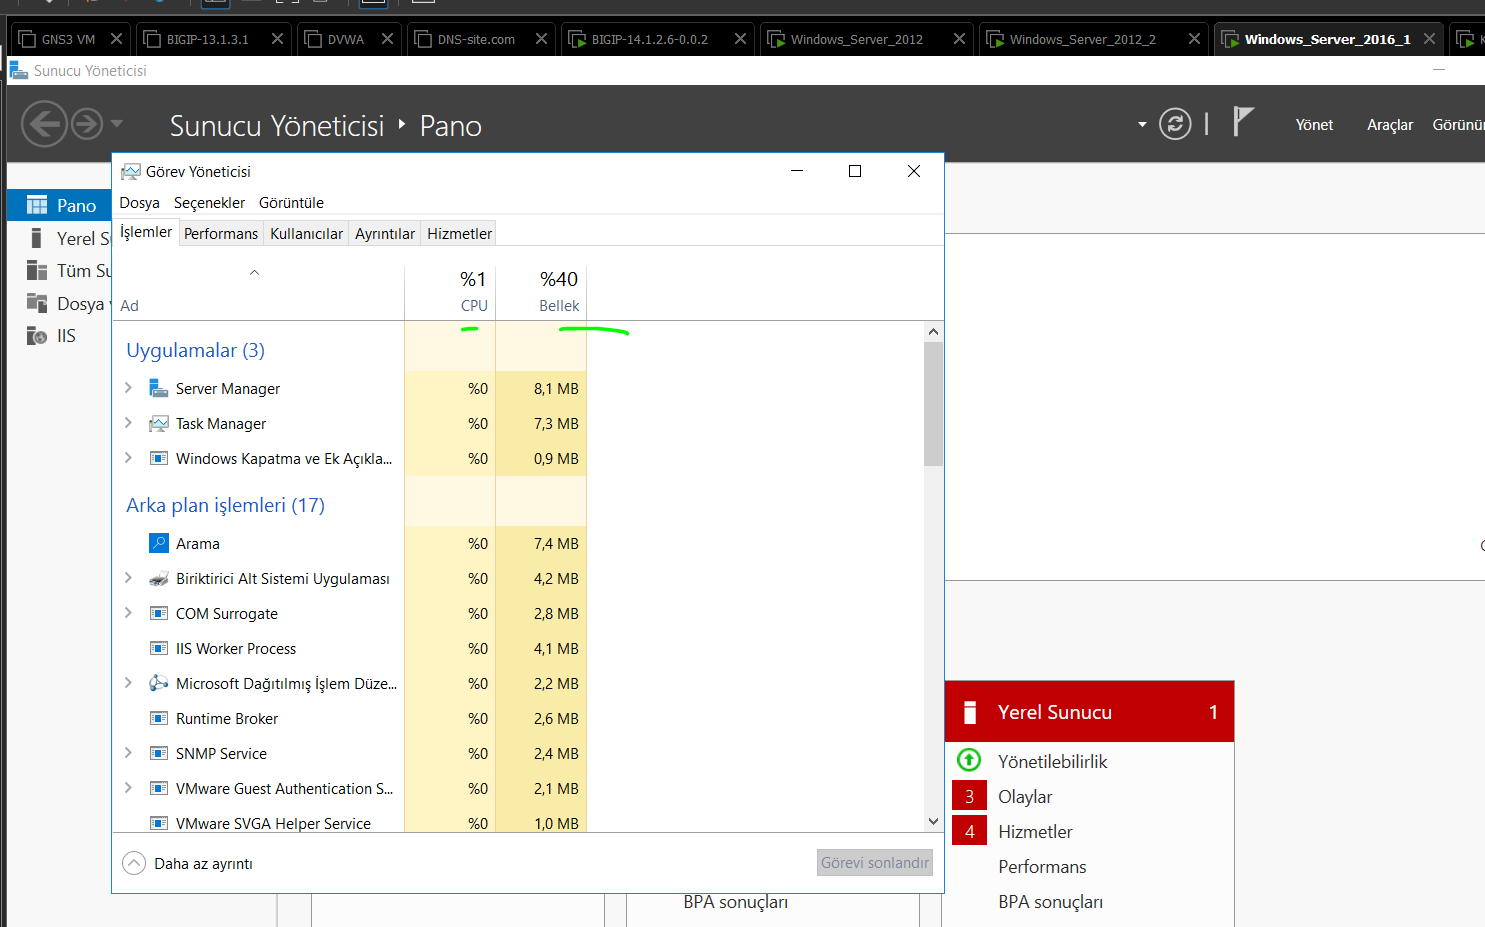This screenshot has height=927, width=1485.
Task: Expand the Server Manager process row
Action: point(128,388)
